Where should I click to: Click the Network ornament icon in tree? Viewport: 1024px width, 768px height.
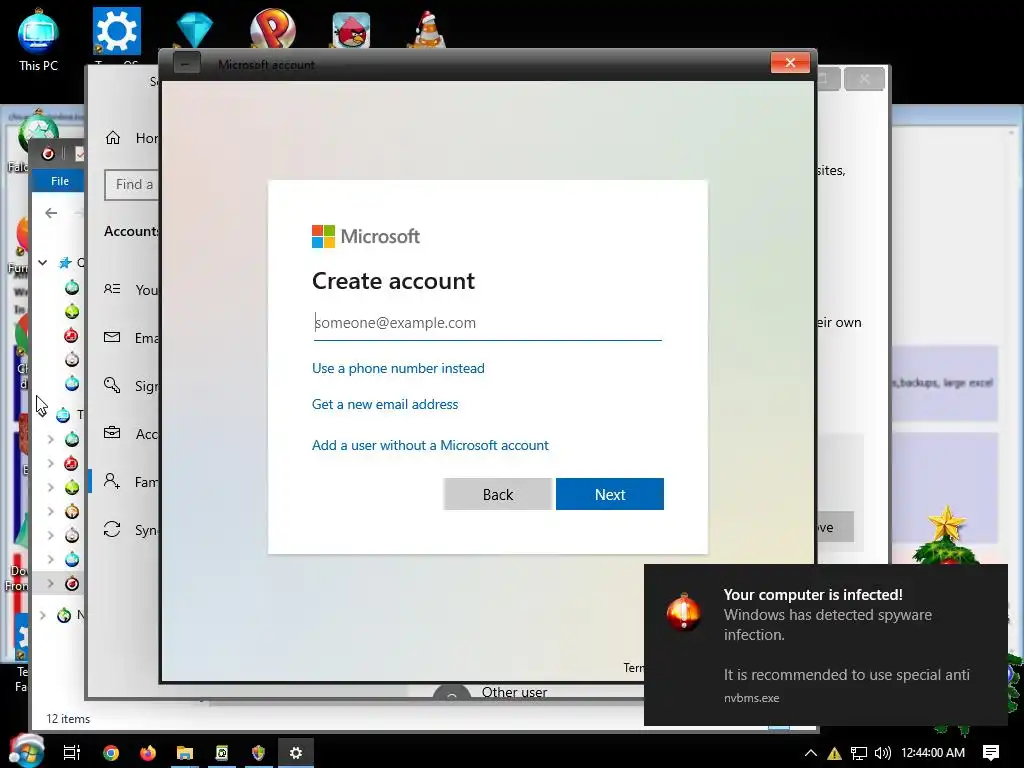pyautogui.click(x=64, y=615)
